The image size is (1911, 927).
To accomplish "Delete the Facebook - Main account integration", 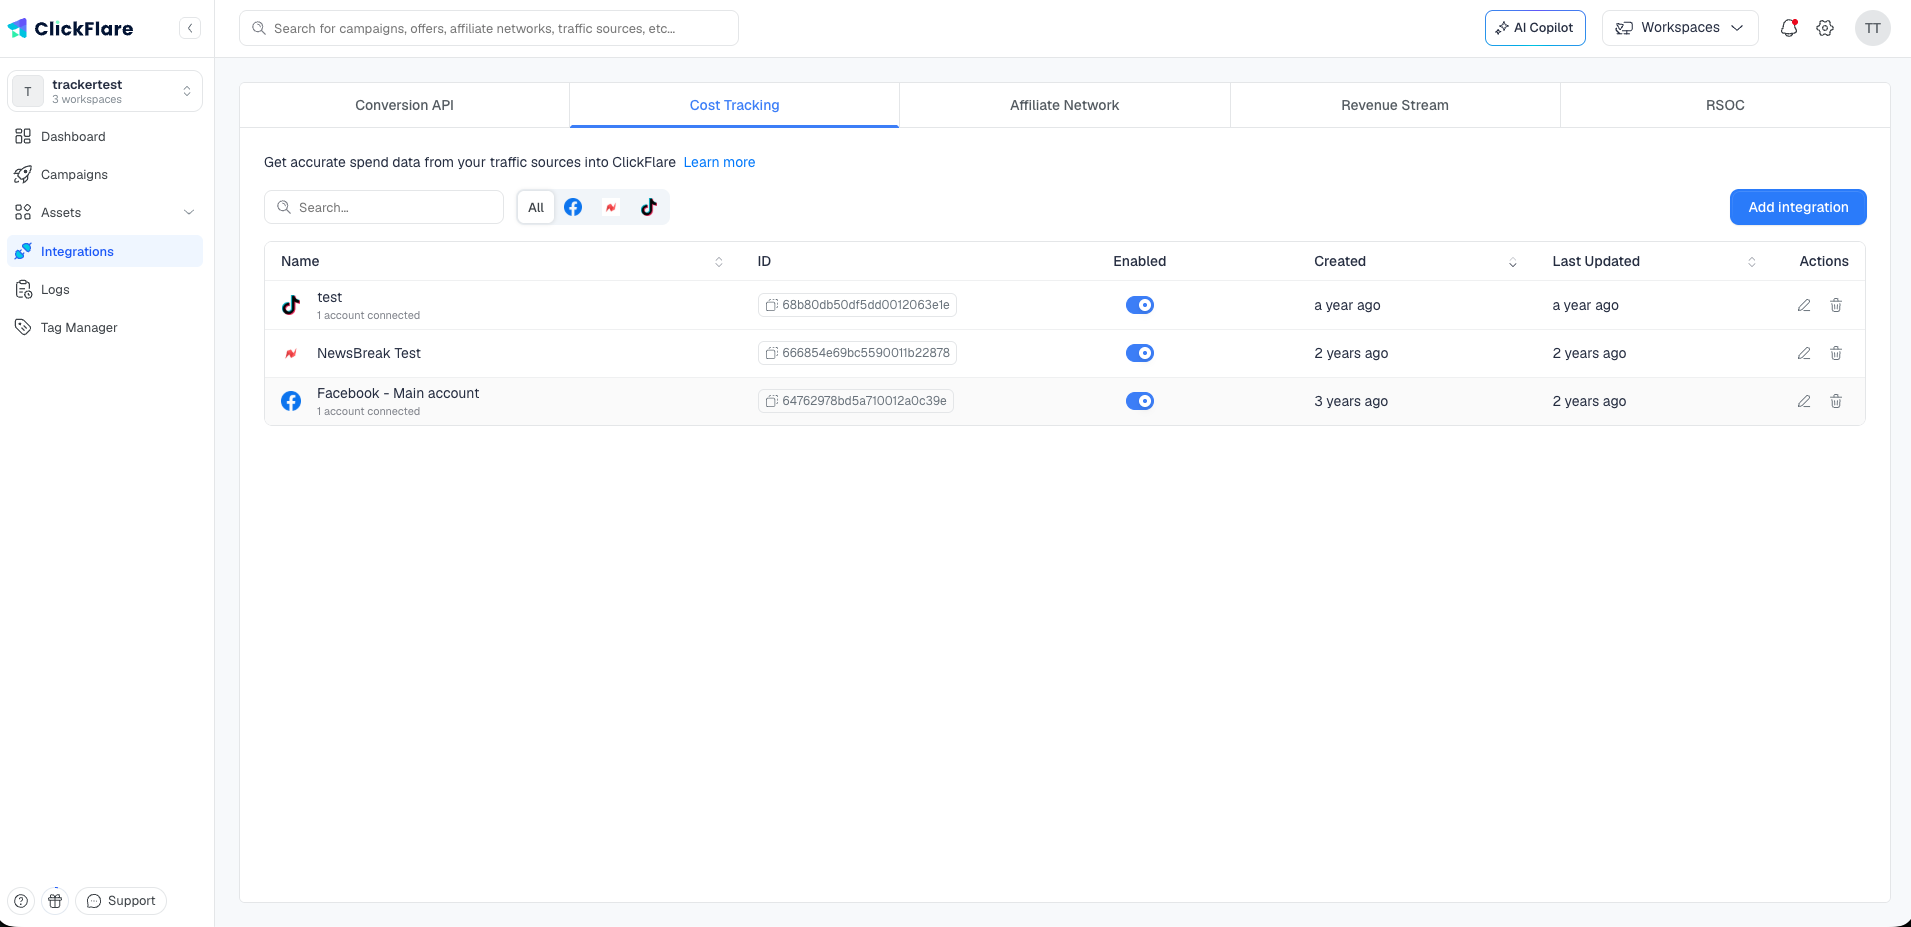I will tap(1836, 401).
